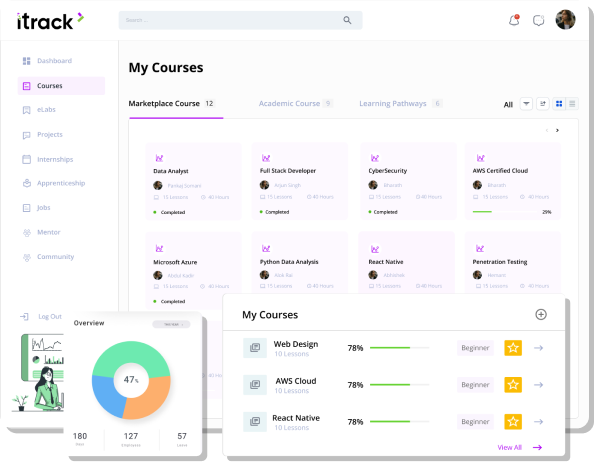Screen dimensions: 594x462
Task: Open the Full Stack Developer course
Action: point(300,181)
